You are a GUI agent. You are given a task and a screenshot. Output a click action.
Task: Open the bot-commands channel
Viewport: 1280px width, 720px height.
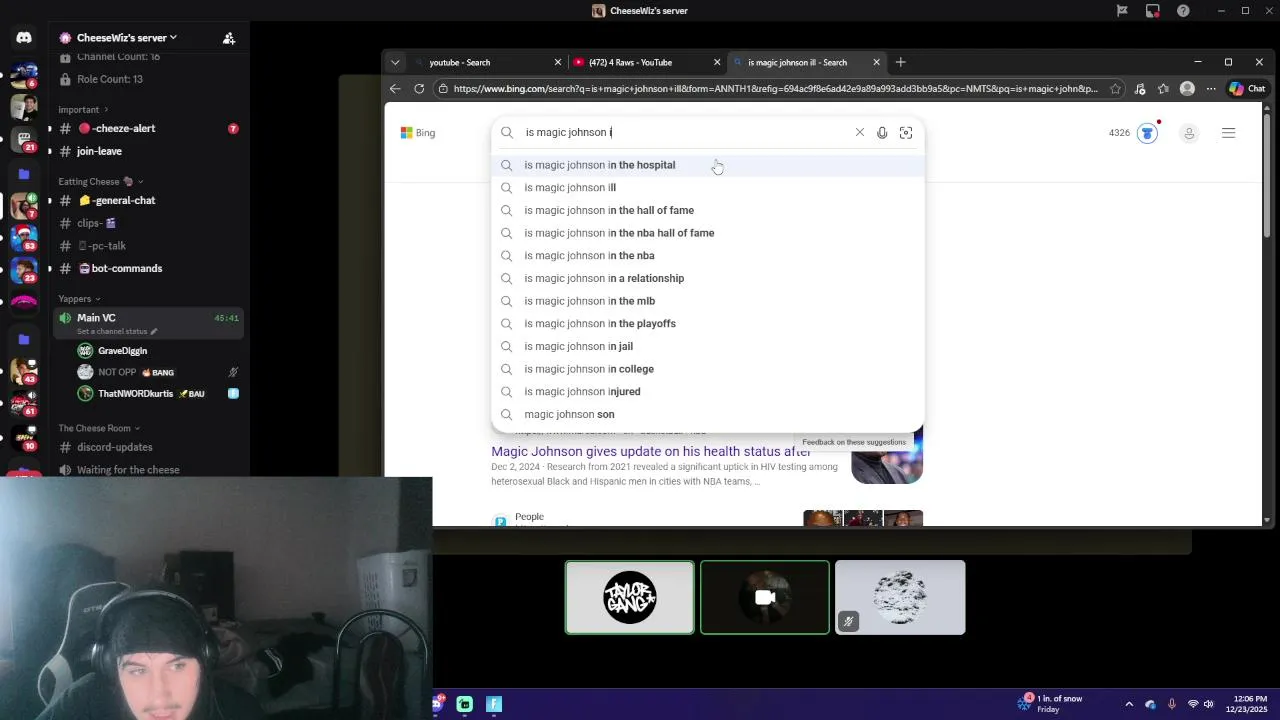147,268
